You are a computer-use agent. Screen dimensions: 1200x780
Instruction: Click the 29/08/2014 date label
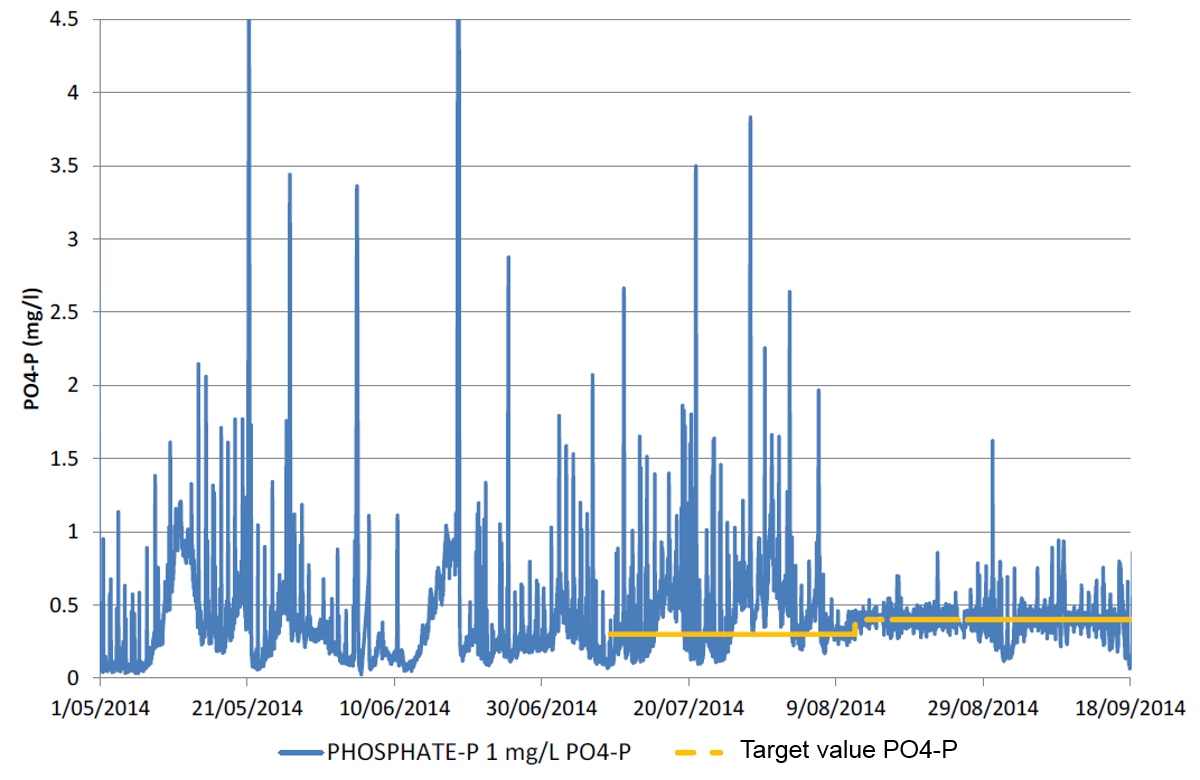click(x=983, y=708)
